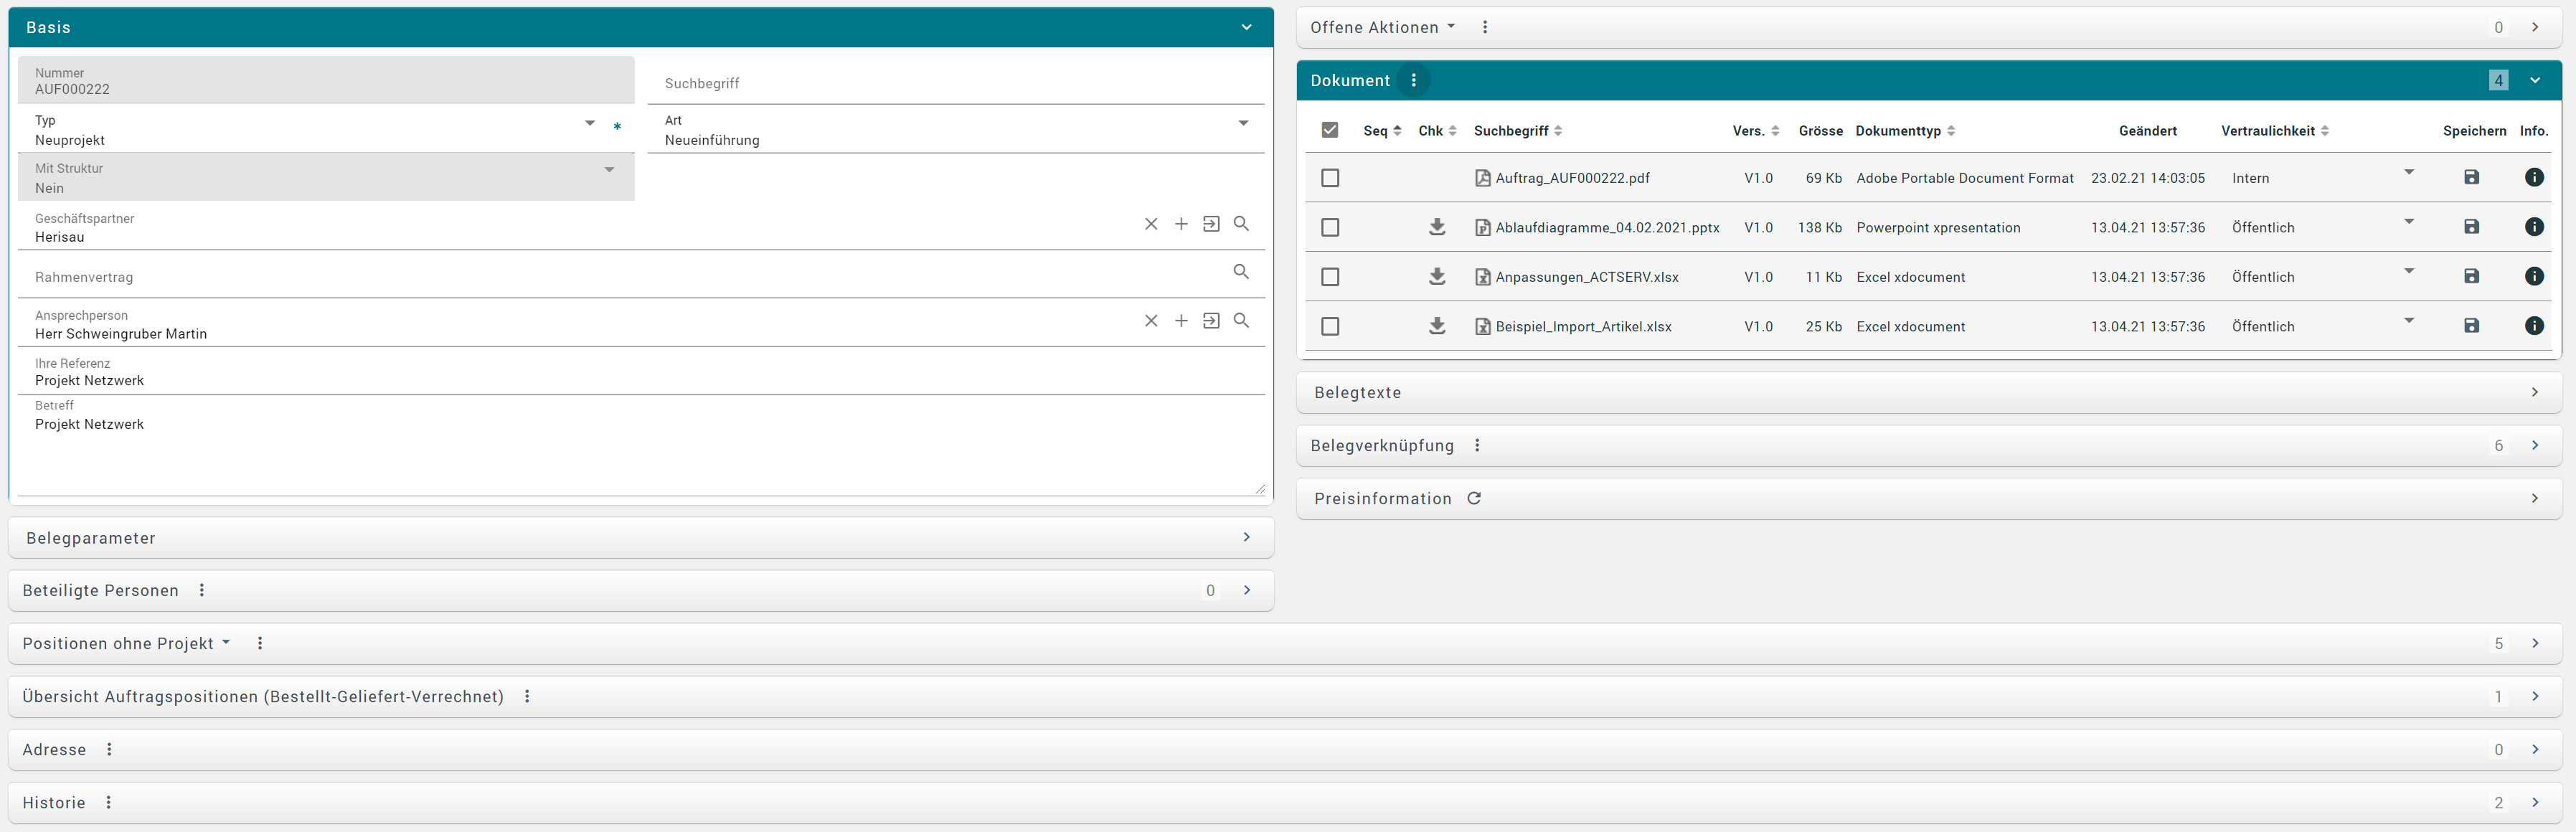Save the Auftrag_AUF000222.pdf document row

pos(2471,177)
